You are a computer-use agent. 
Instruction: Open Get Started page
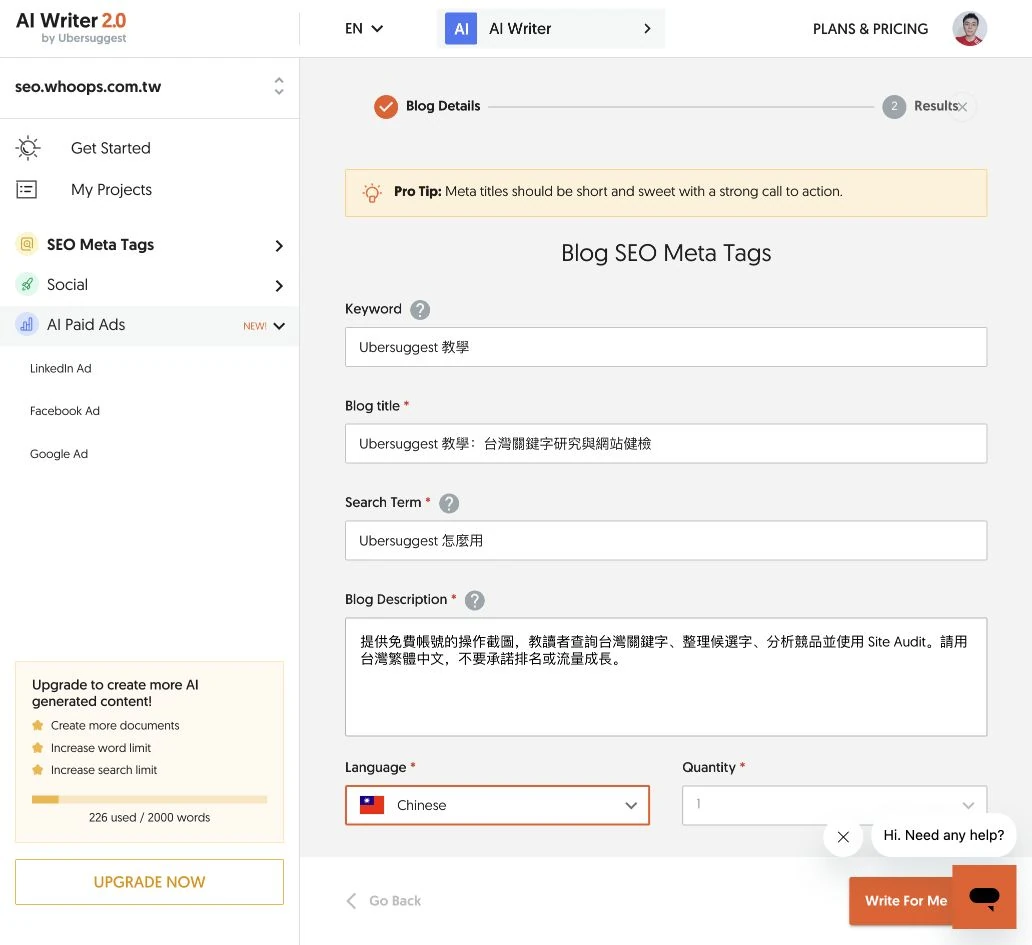point(111,148)
